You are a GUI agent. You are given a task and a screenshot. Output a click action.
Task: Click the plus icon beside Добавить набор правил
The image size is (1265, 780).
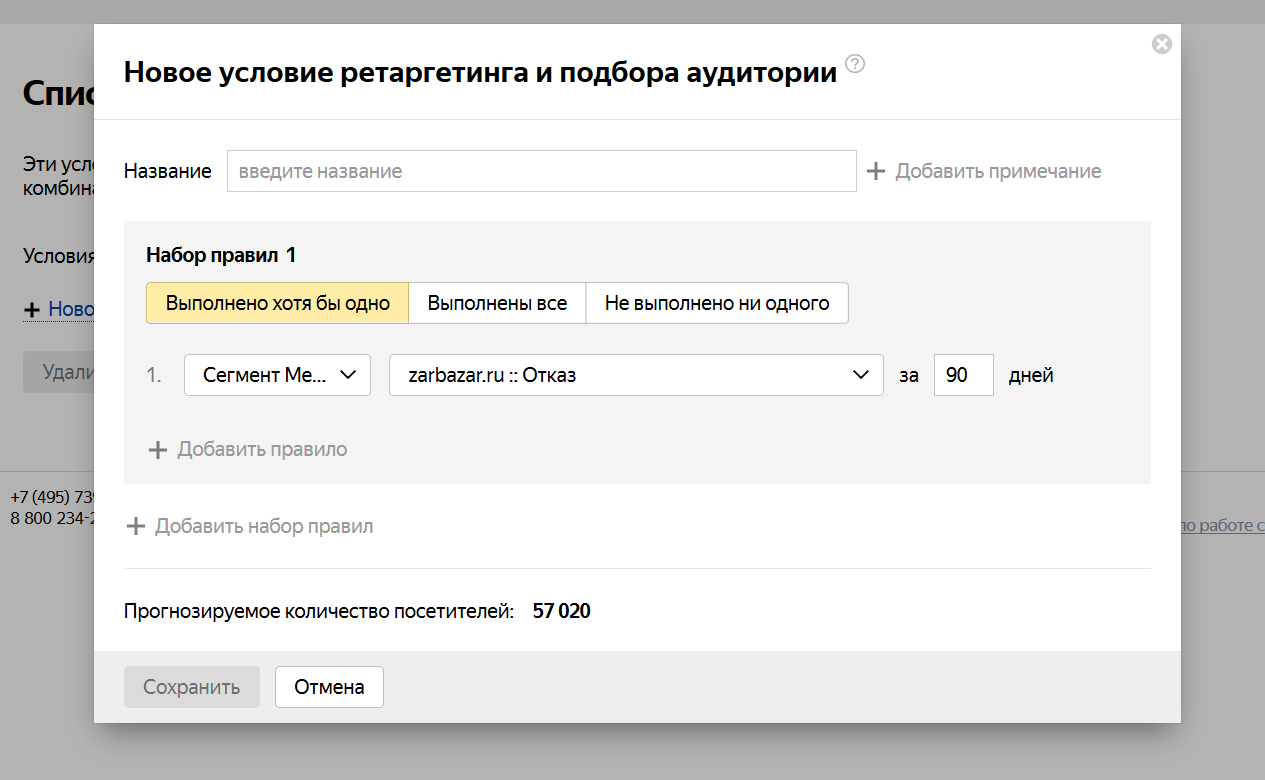click(x=135, y=526)
